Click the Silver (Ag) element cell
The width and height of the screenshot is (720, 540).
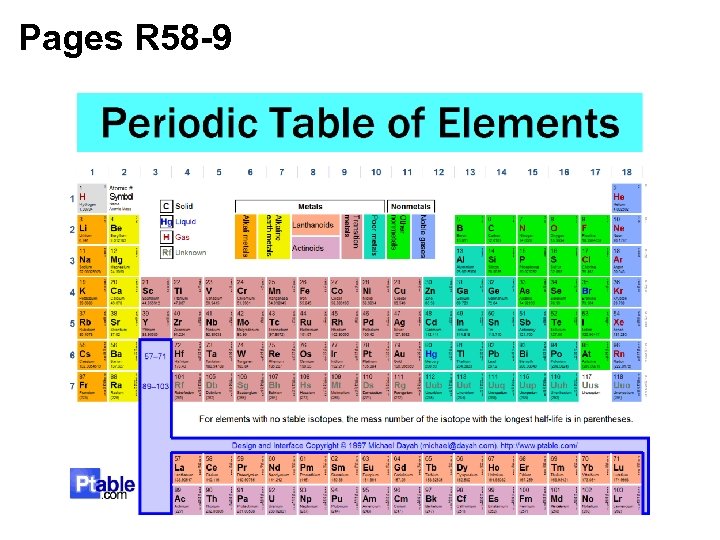pyautogui.click(x=406, y=324)
